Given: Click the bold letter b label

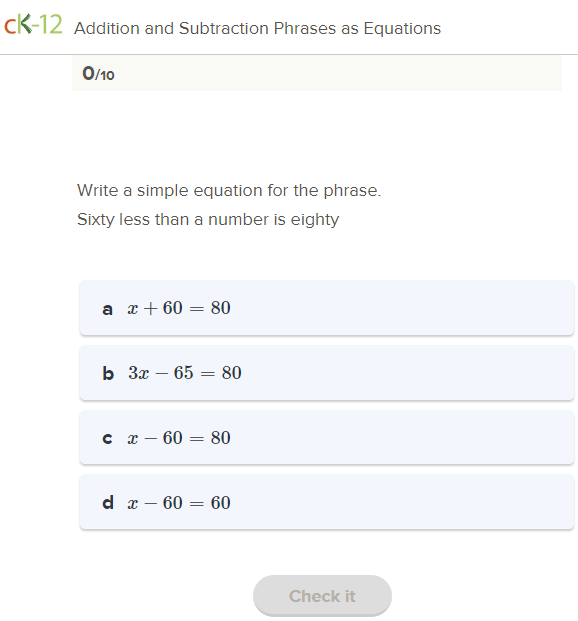Looking at the screenshot, I should tap(108, 373).
